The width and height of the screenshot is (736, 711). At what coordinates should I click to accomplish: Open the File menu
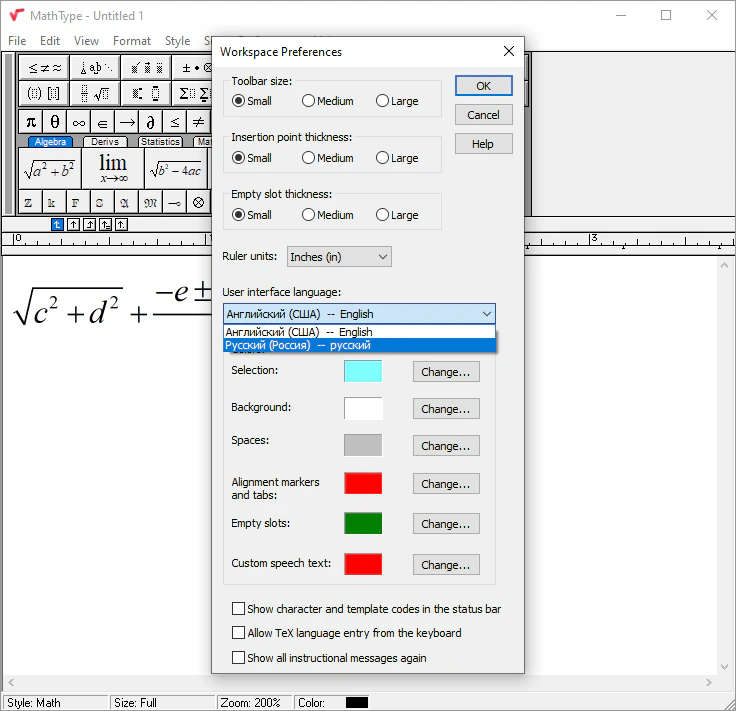coord(17,41)
